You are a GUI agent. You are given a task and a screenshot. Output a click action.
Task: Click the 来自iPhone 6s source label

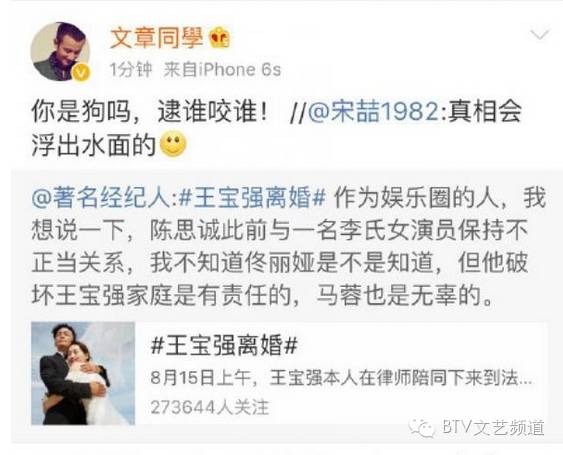(x=222, y=70)
